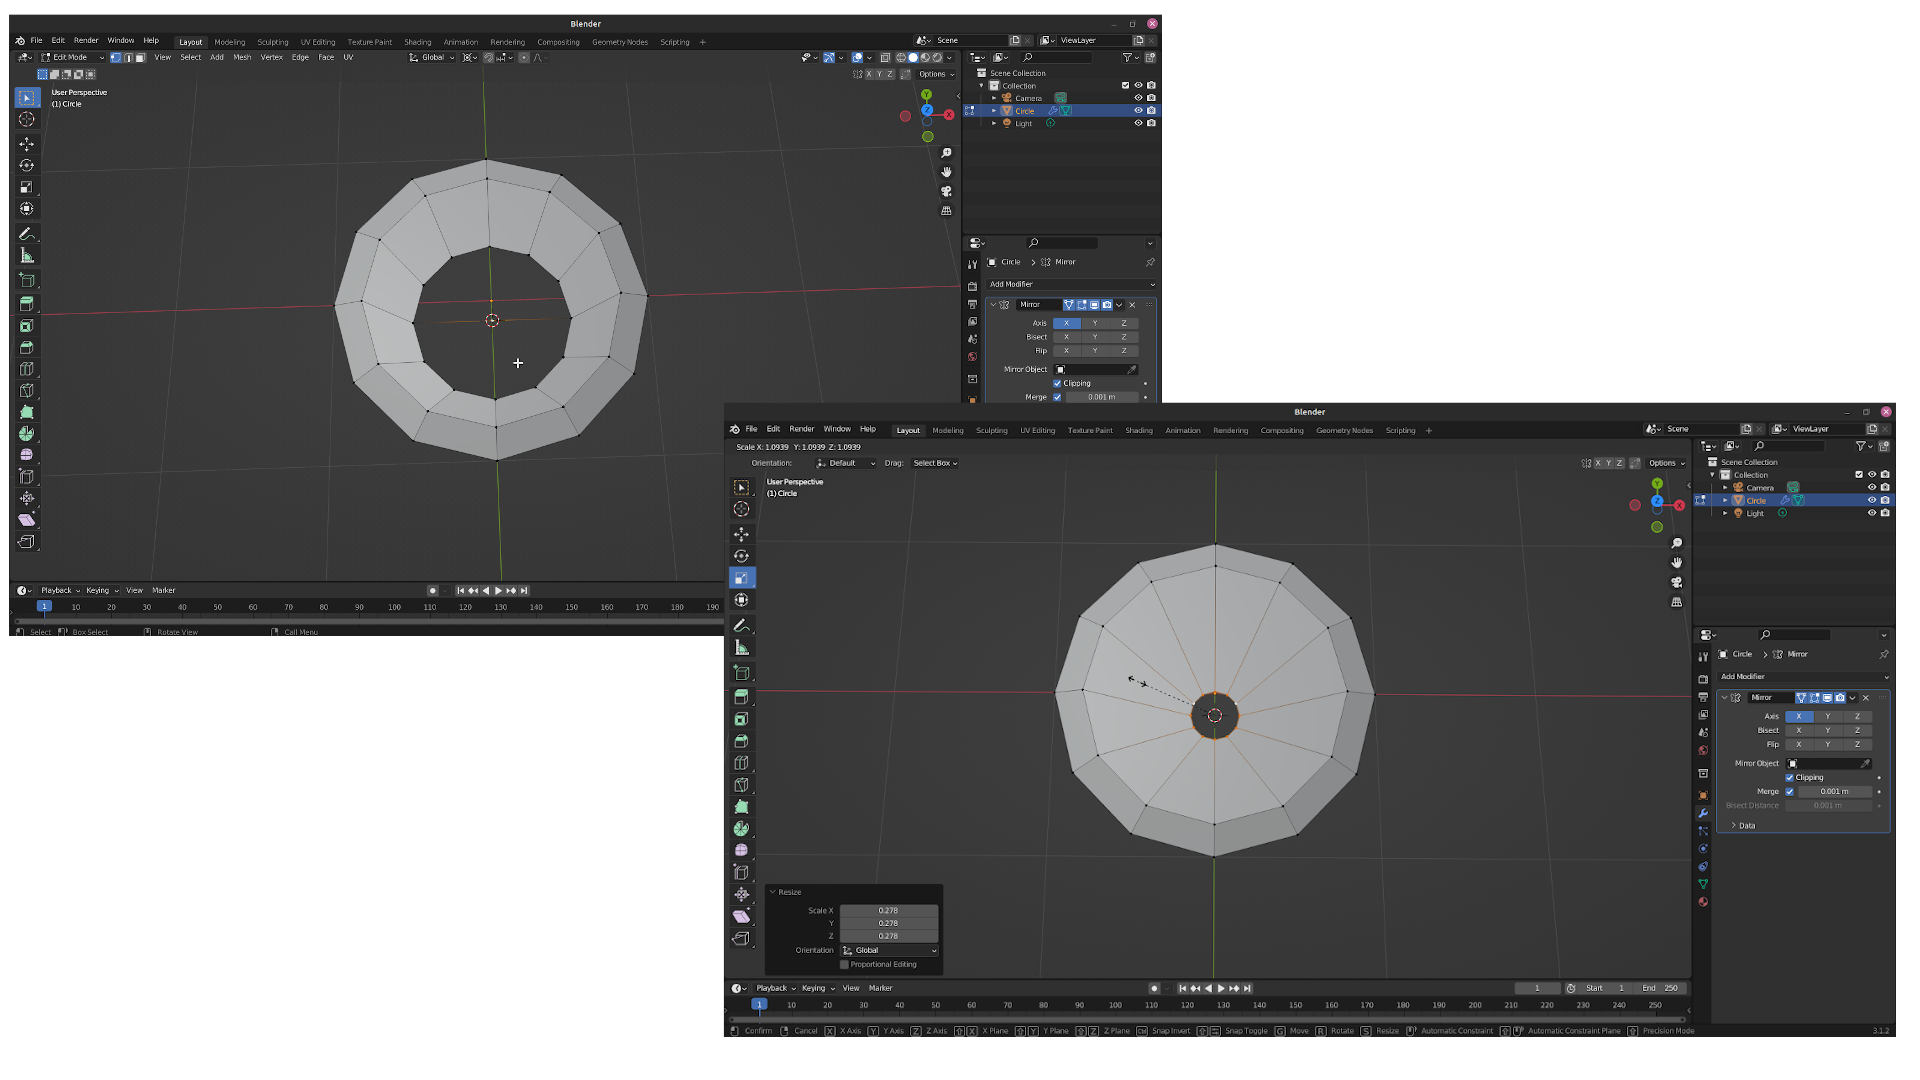Click pan hand icon in front window viewport
The width and height of the screenshot is (1920, 1080).
click(x=1677, y=562)
